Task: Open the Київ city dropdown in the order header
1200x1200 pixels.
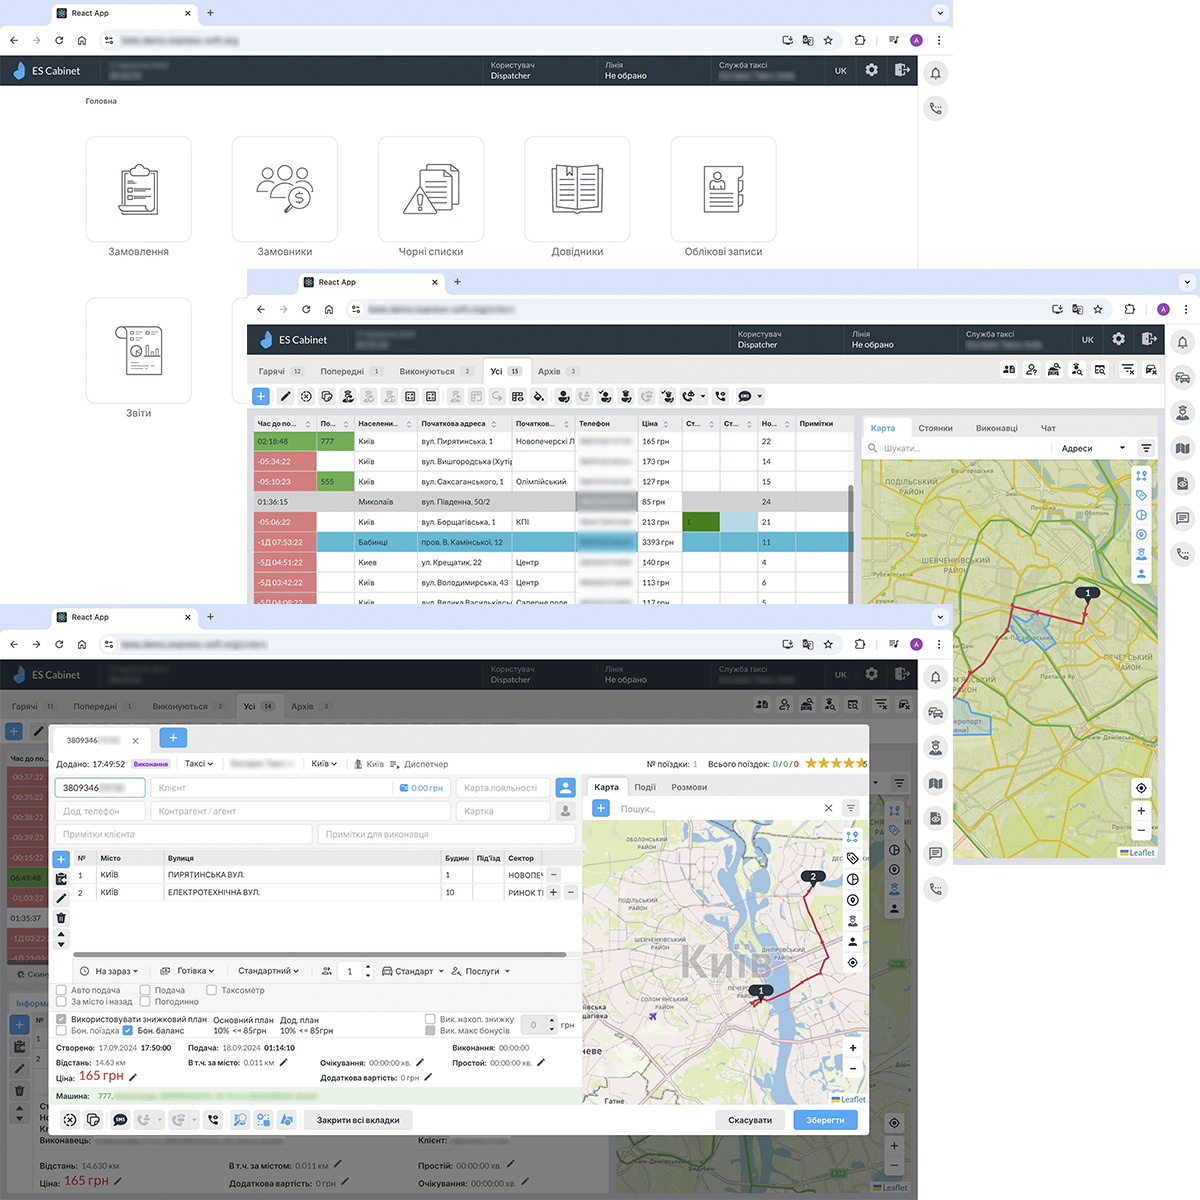Action: coord(324,764)
